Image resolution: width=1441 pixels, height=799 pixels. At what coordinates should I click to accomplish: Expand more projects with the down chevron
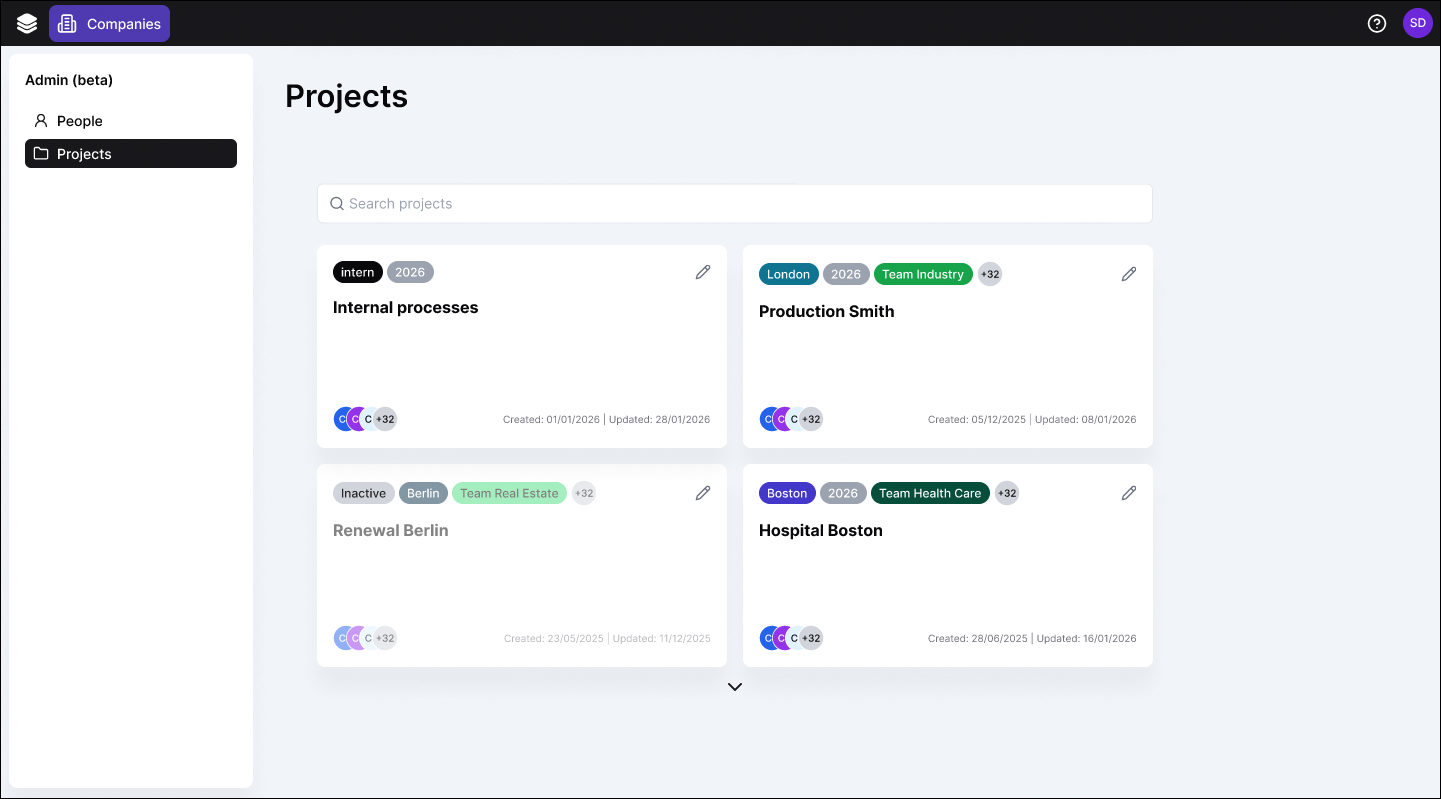point(735,687)
